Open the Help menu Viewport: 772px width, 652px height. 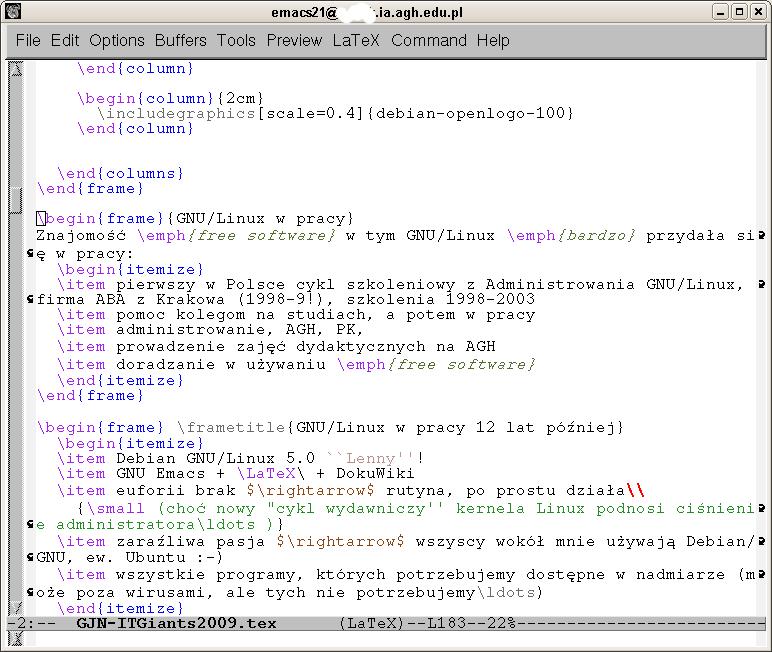coord(493,40)
